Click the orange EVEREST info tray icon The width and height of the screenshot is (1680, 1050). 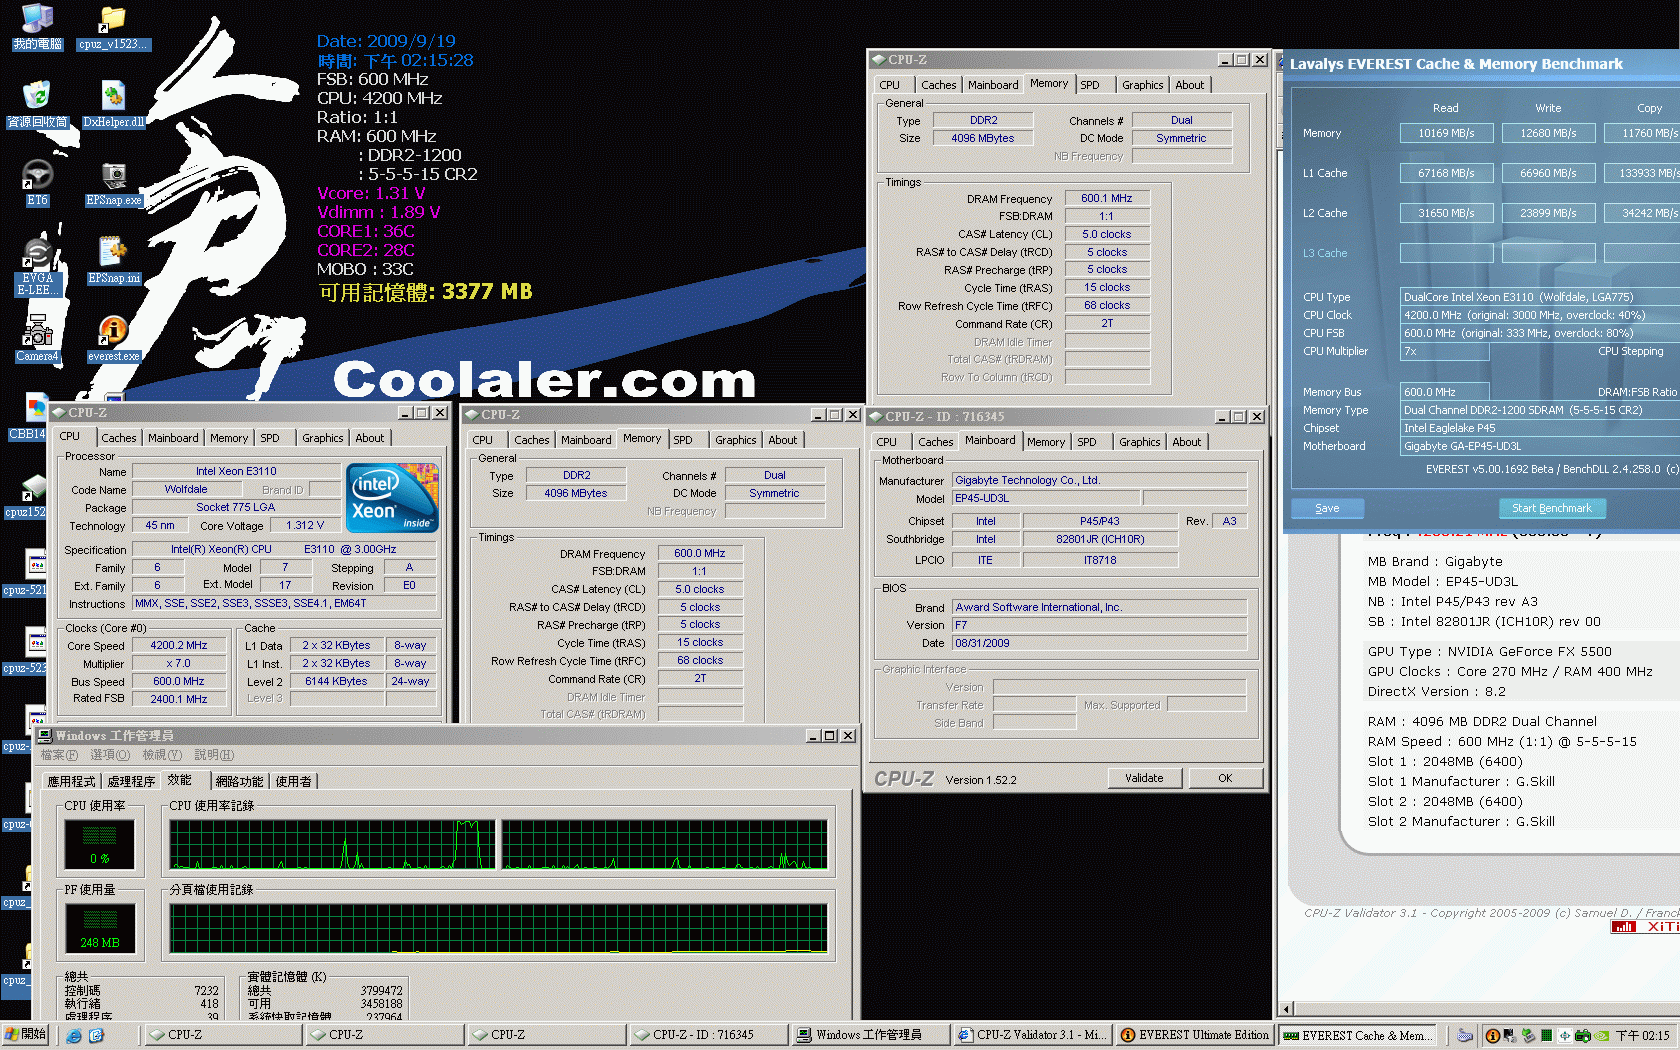1493,1036
